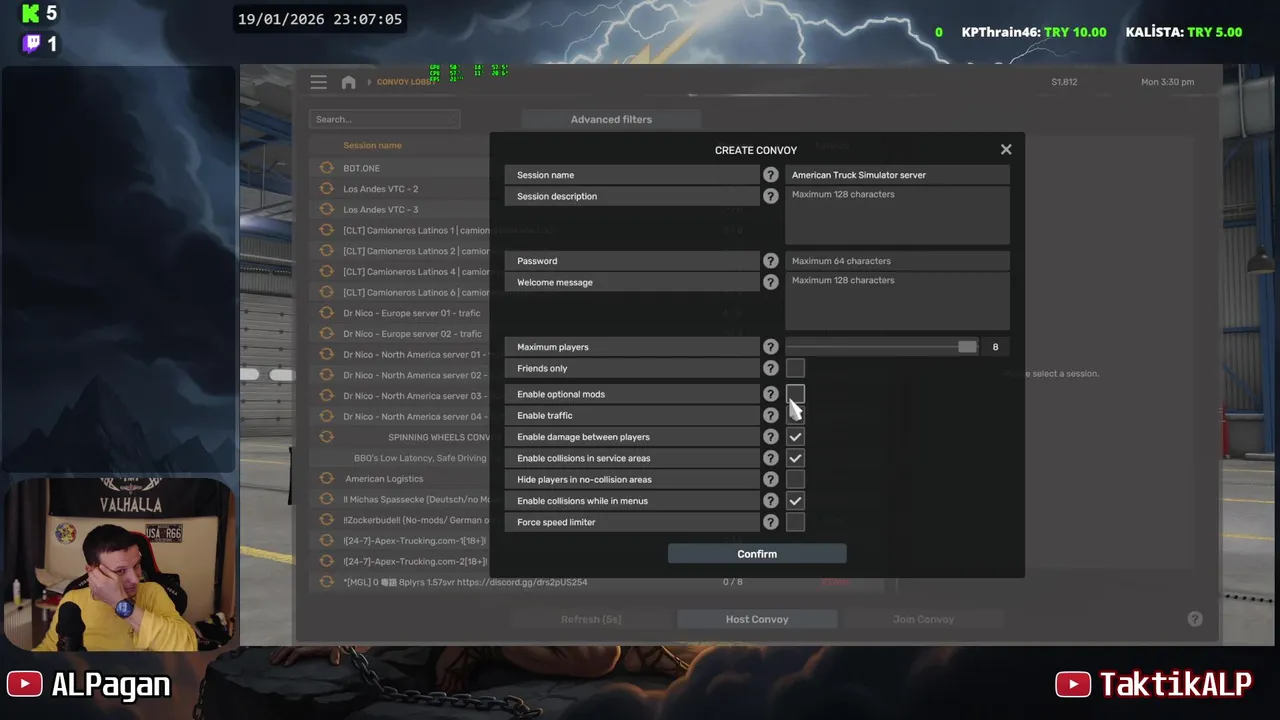Click the lobby Search box
The image size is (1280, 720).
384,119
